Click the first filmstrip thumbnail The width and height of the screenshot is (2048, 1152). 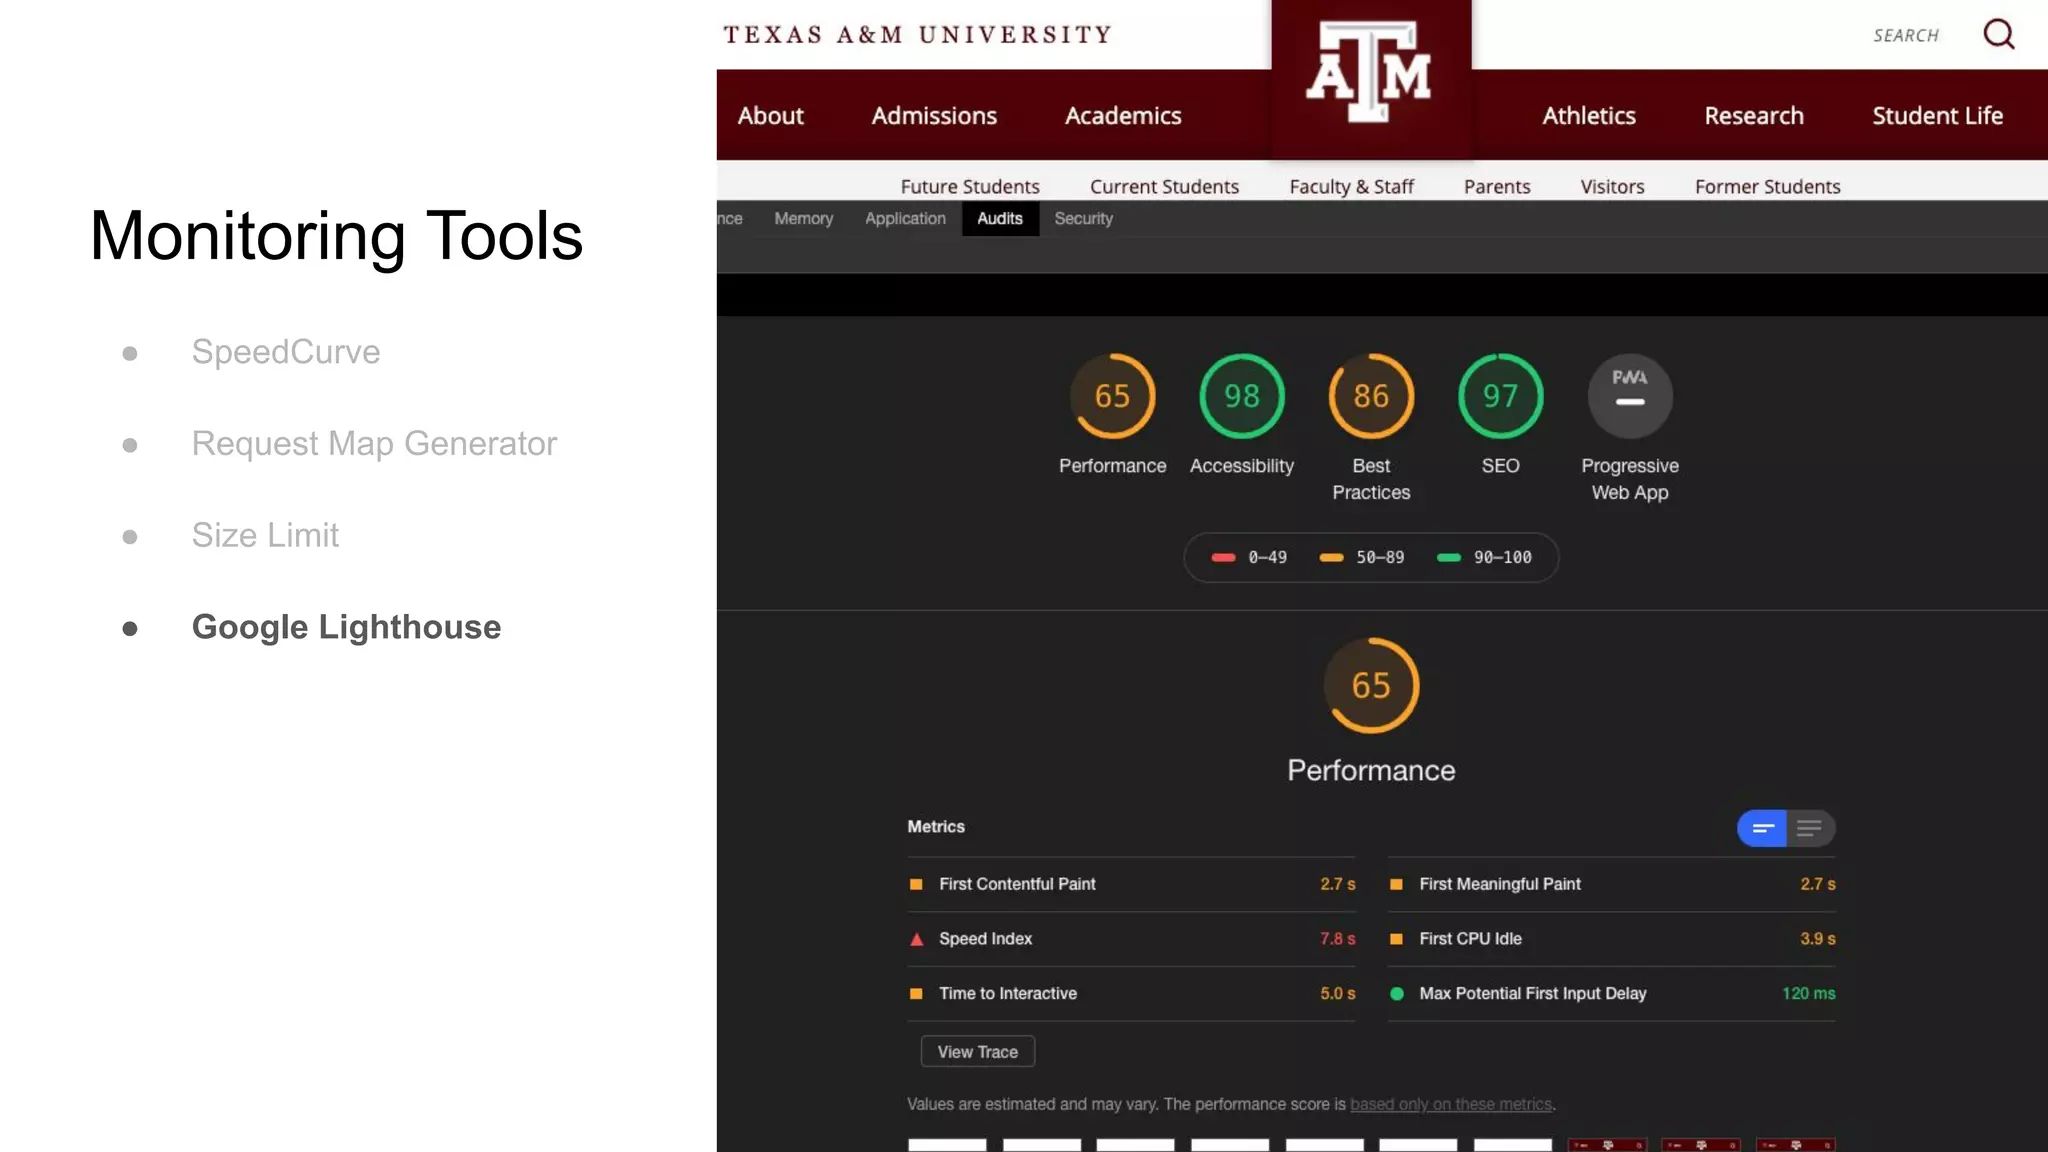pyautogui.click(x=946, y=1144)
